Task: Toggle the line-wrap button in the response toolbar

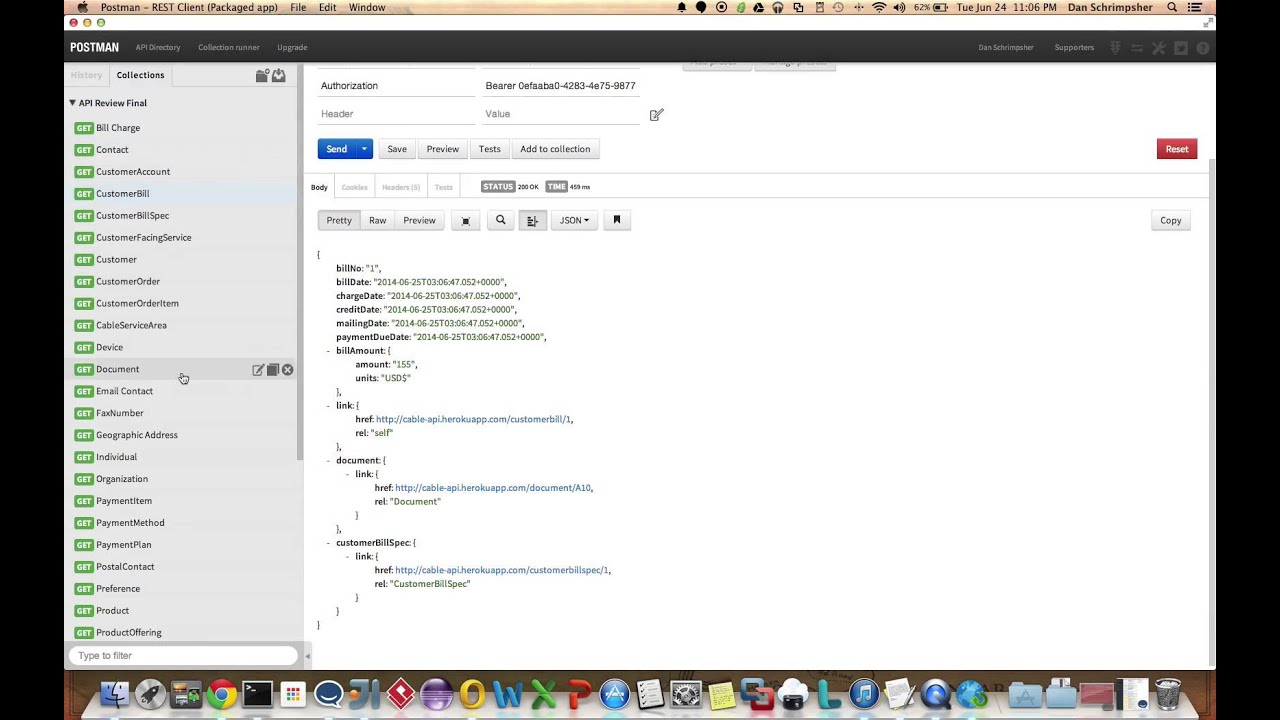Action: (532, 220)
